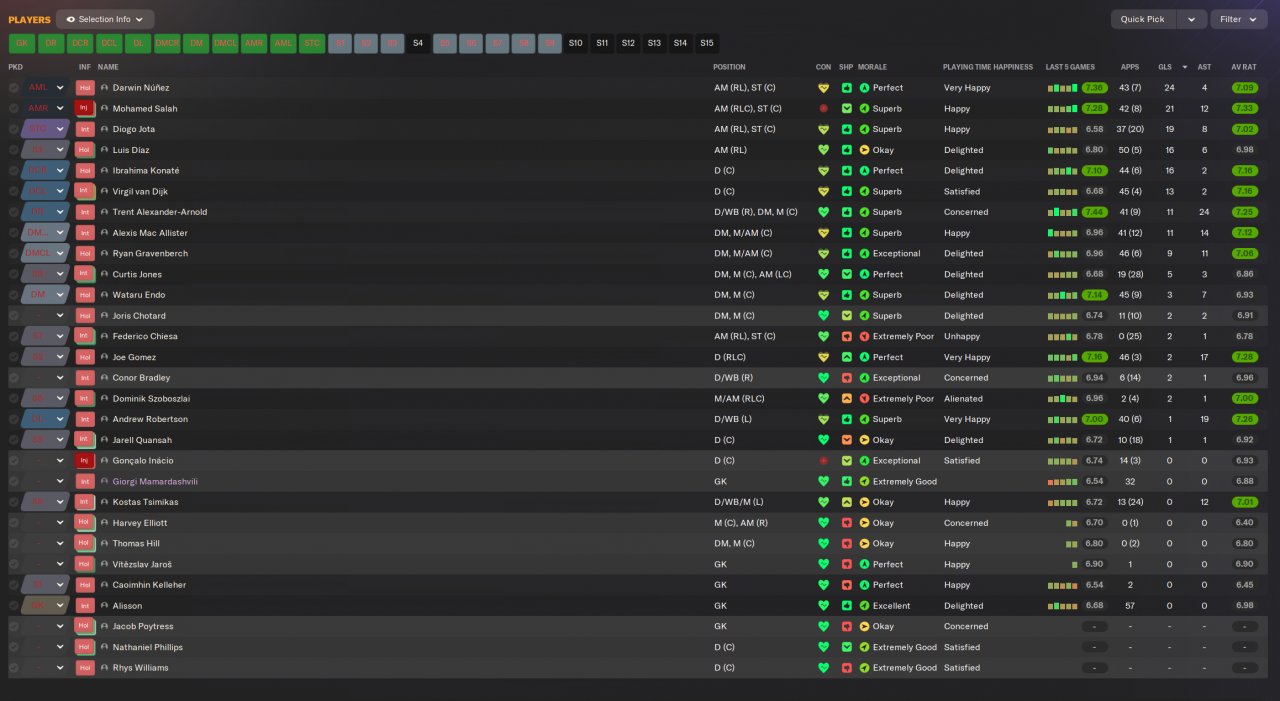Click Mohamed Salah's red injury condition icon

[824, 108]
